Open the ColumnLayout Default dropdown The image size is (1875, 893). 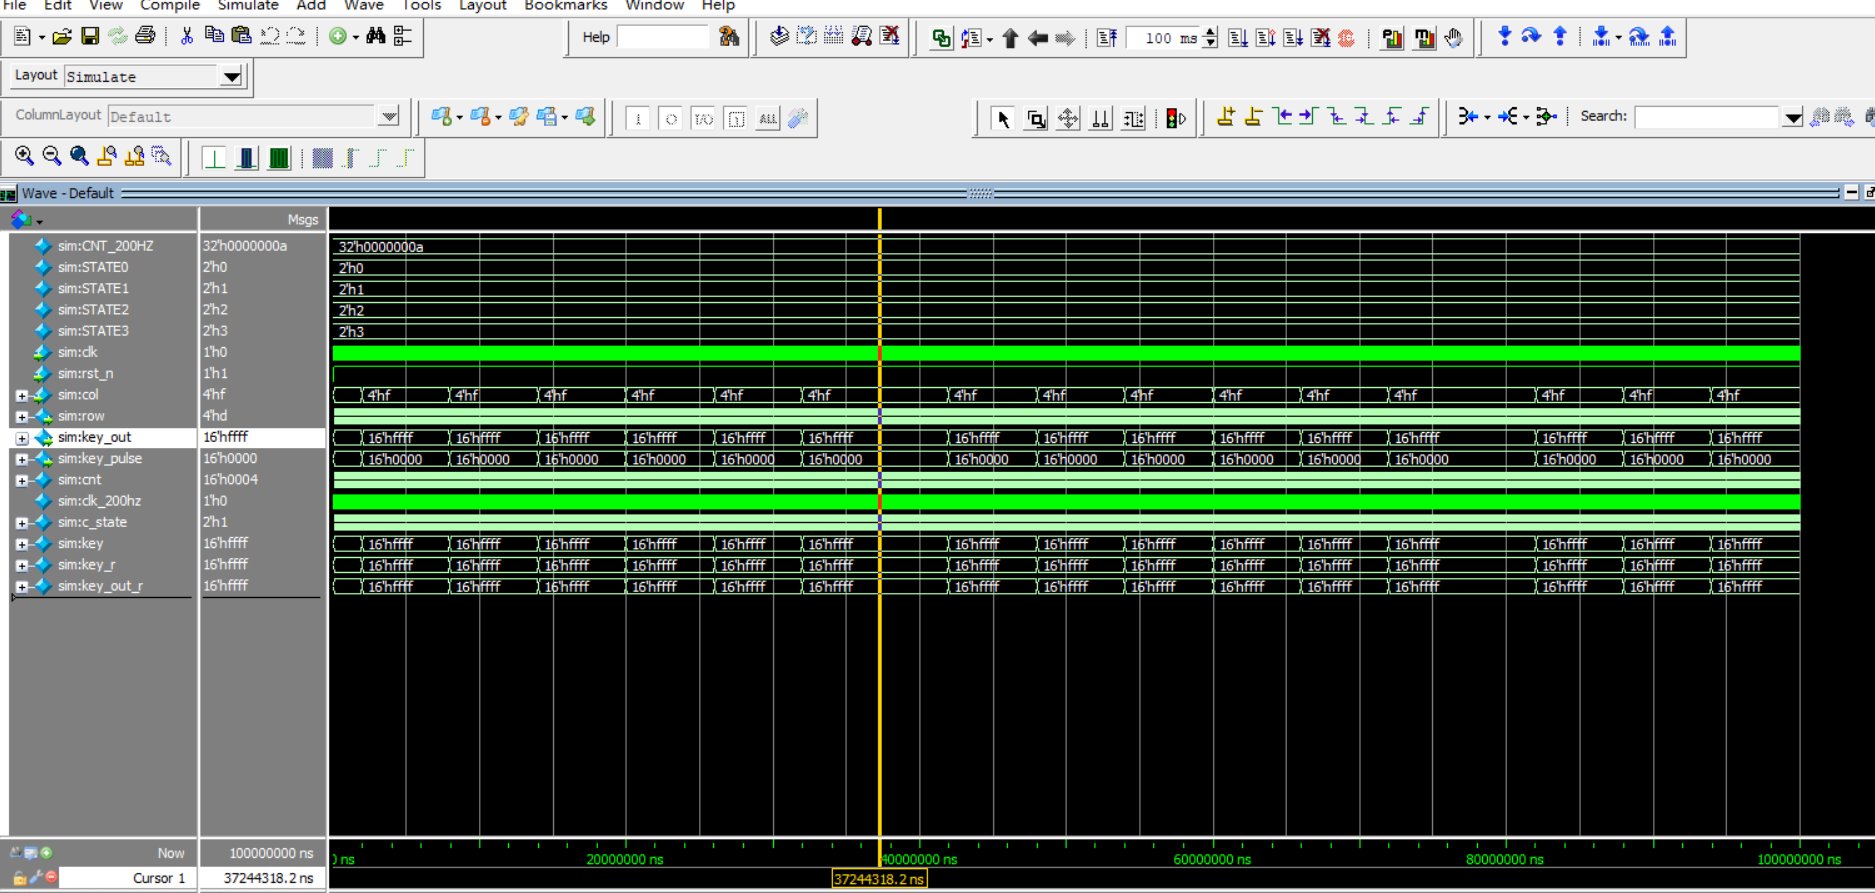(x=389, y=116)
